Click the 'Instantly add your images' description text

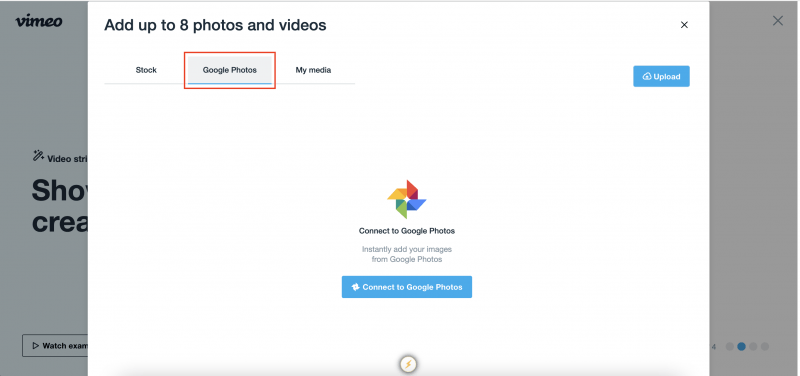(x=407, y=254)
